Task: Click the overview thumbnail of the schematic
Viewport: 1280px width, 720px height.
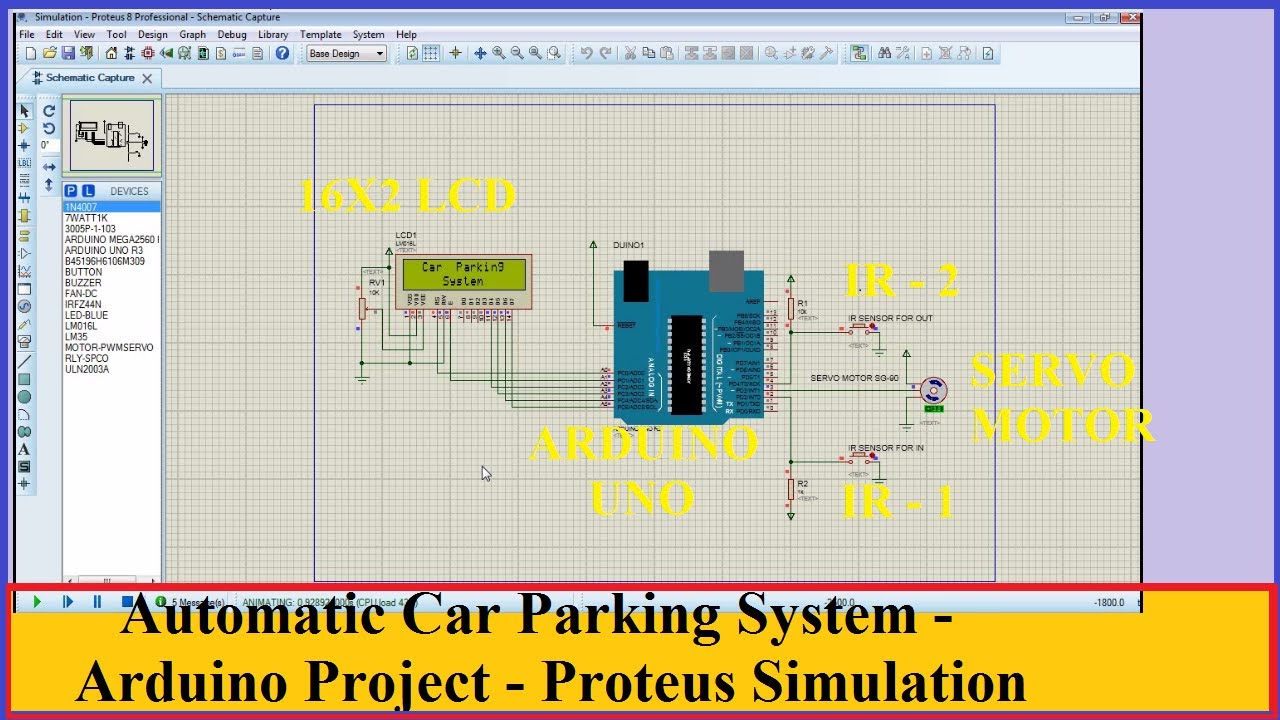Action: [x=111, y=136]
